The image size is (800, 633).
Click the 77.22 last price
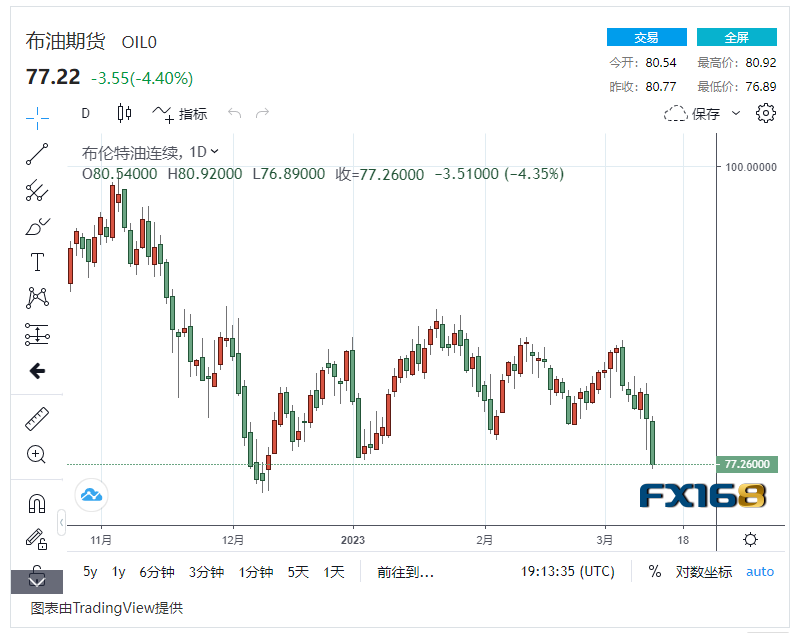pyautogui.click(x=53, y=78)
